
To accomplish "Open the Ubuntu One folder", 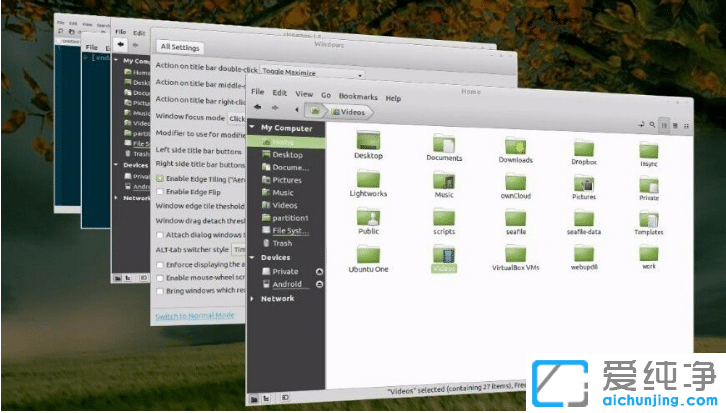I will click(367, 253).
